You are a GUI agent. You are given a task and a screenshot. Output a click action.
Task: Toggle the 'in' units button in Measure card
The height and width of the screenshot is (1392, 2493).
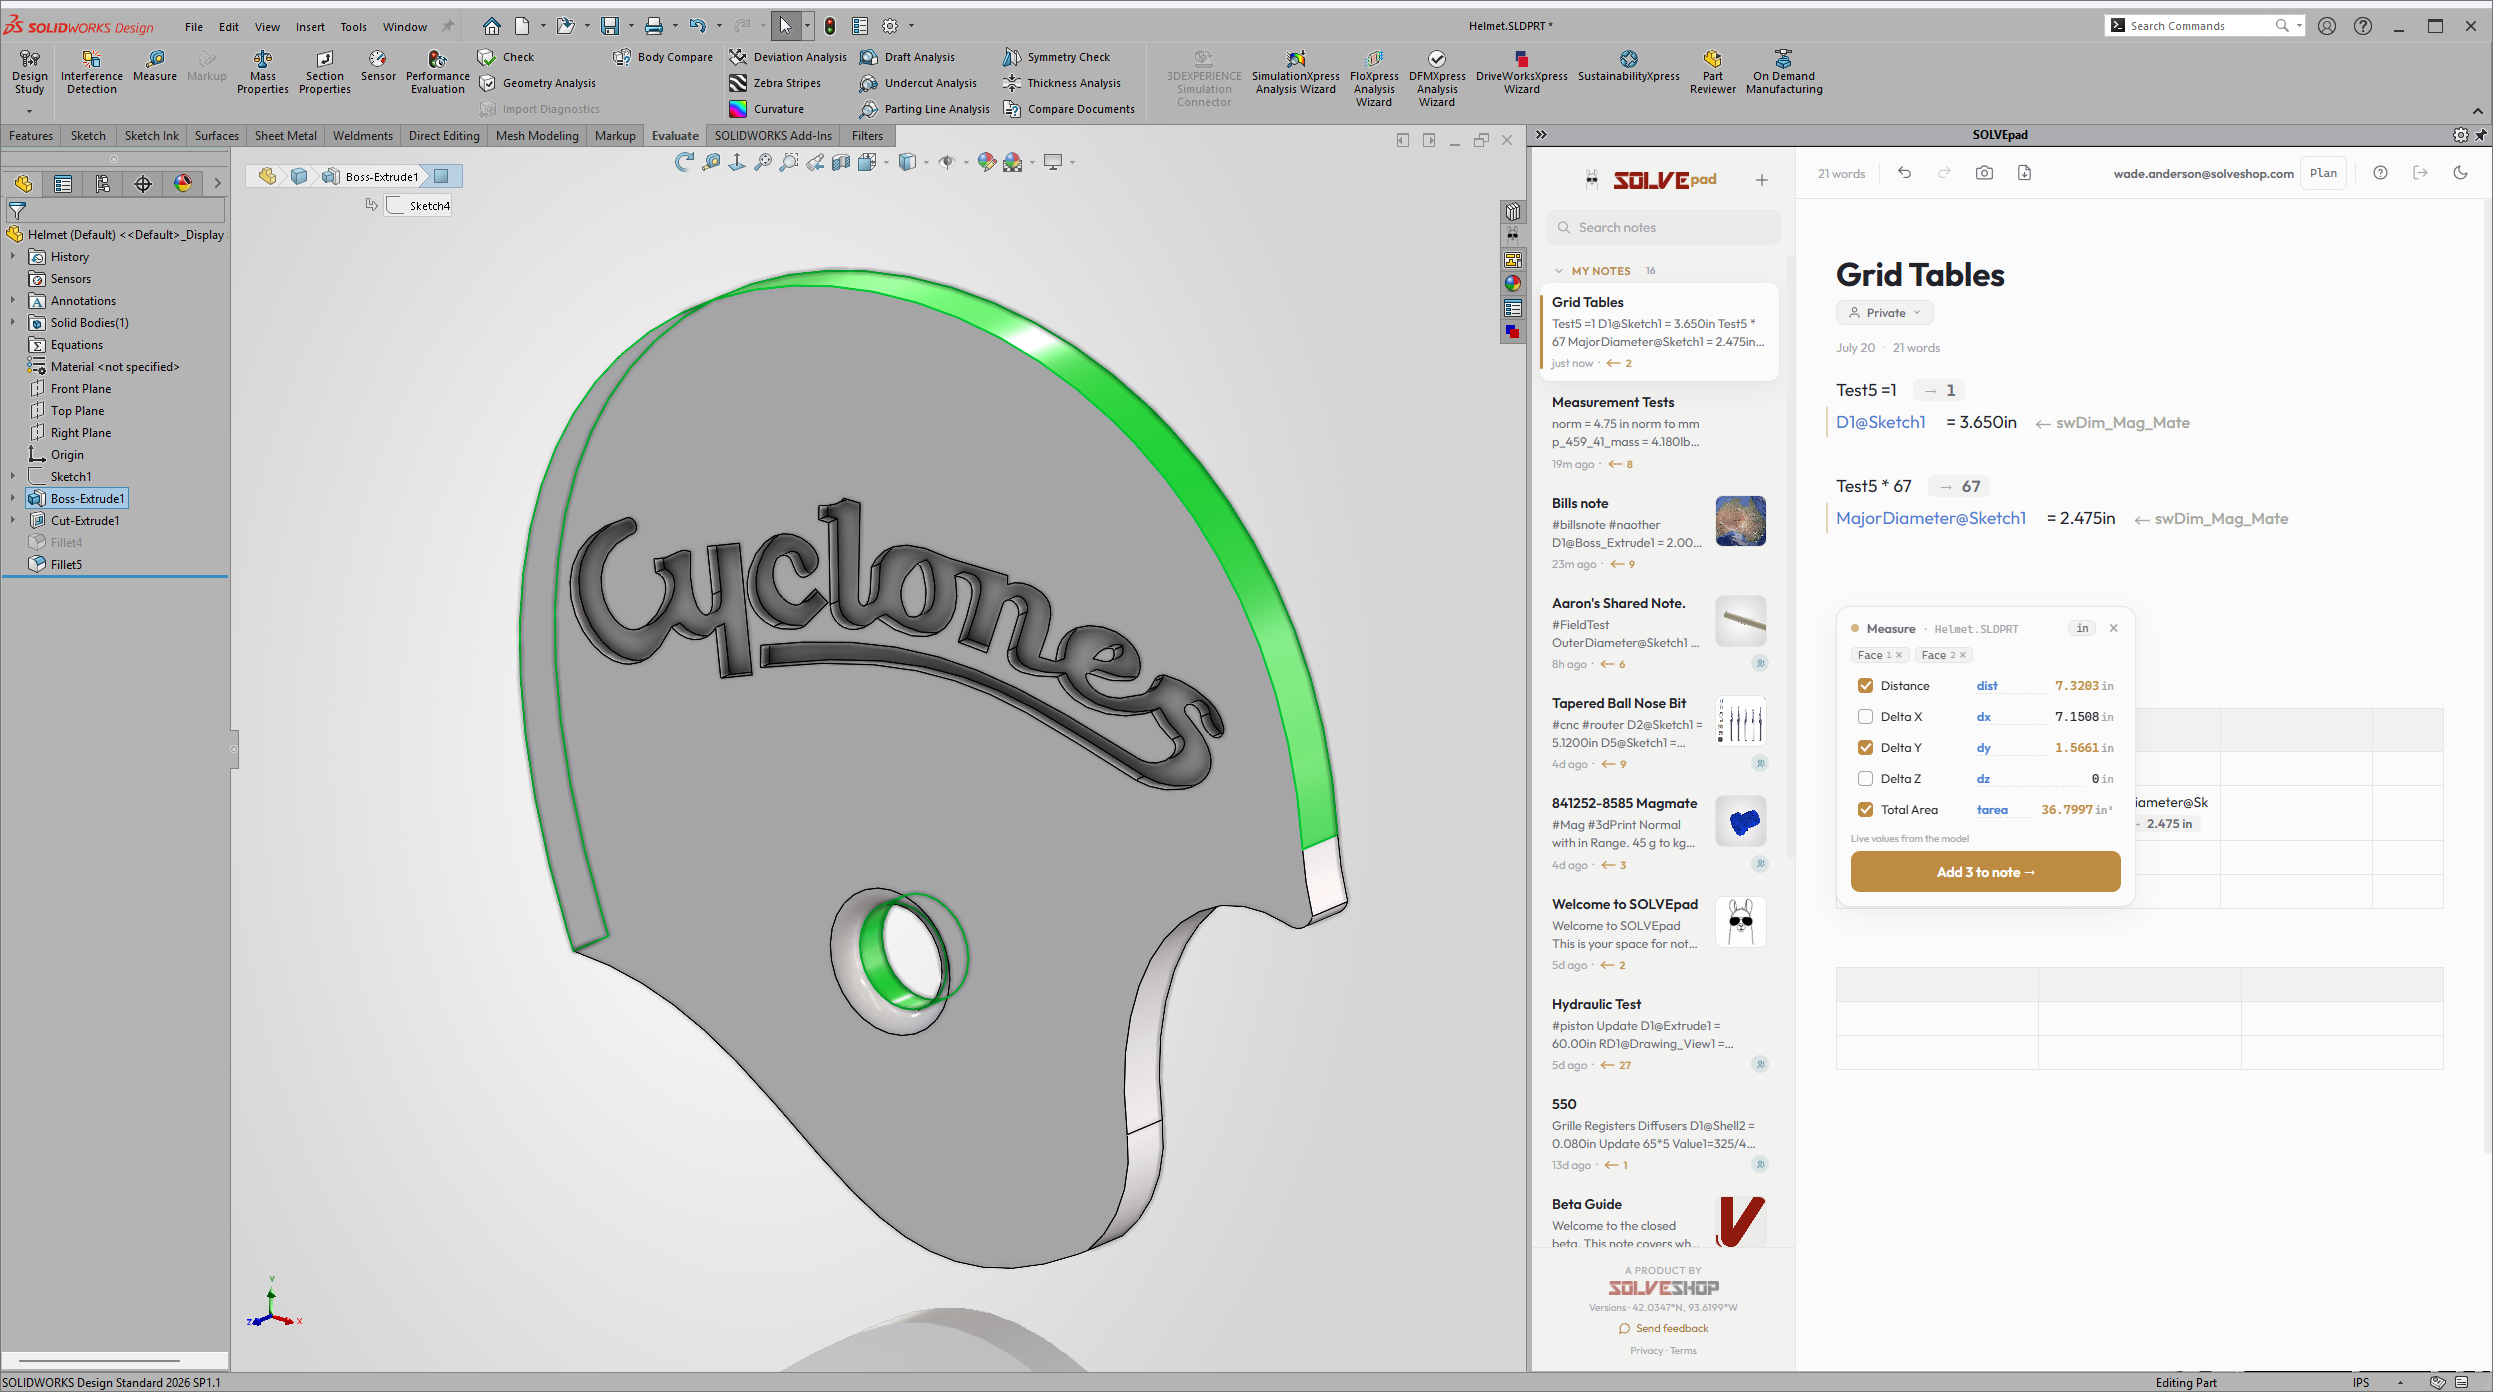point(2082,628)
